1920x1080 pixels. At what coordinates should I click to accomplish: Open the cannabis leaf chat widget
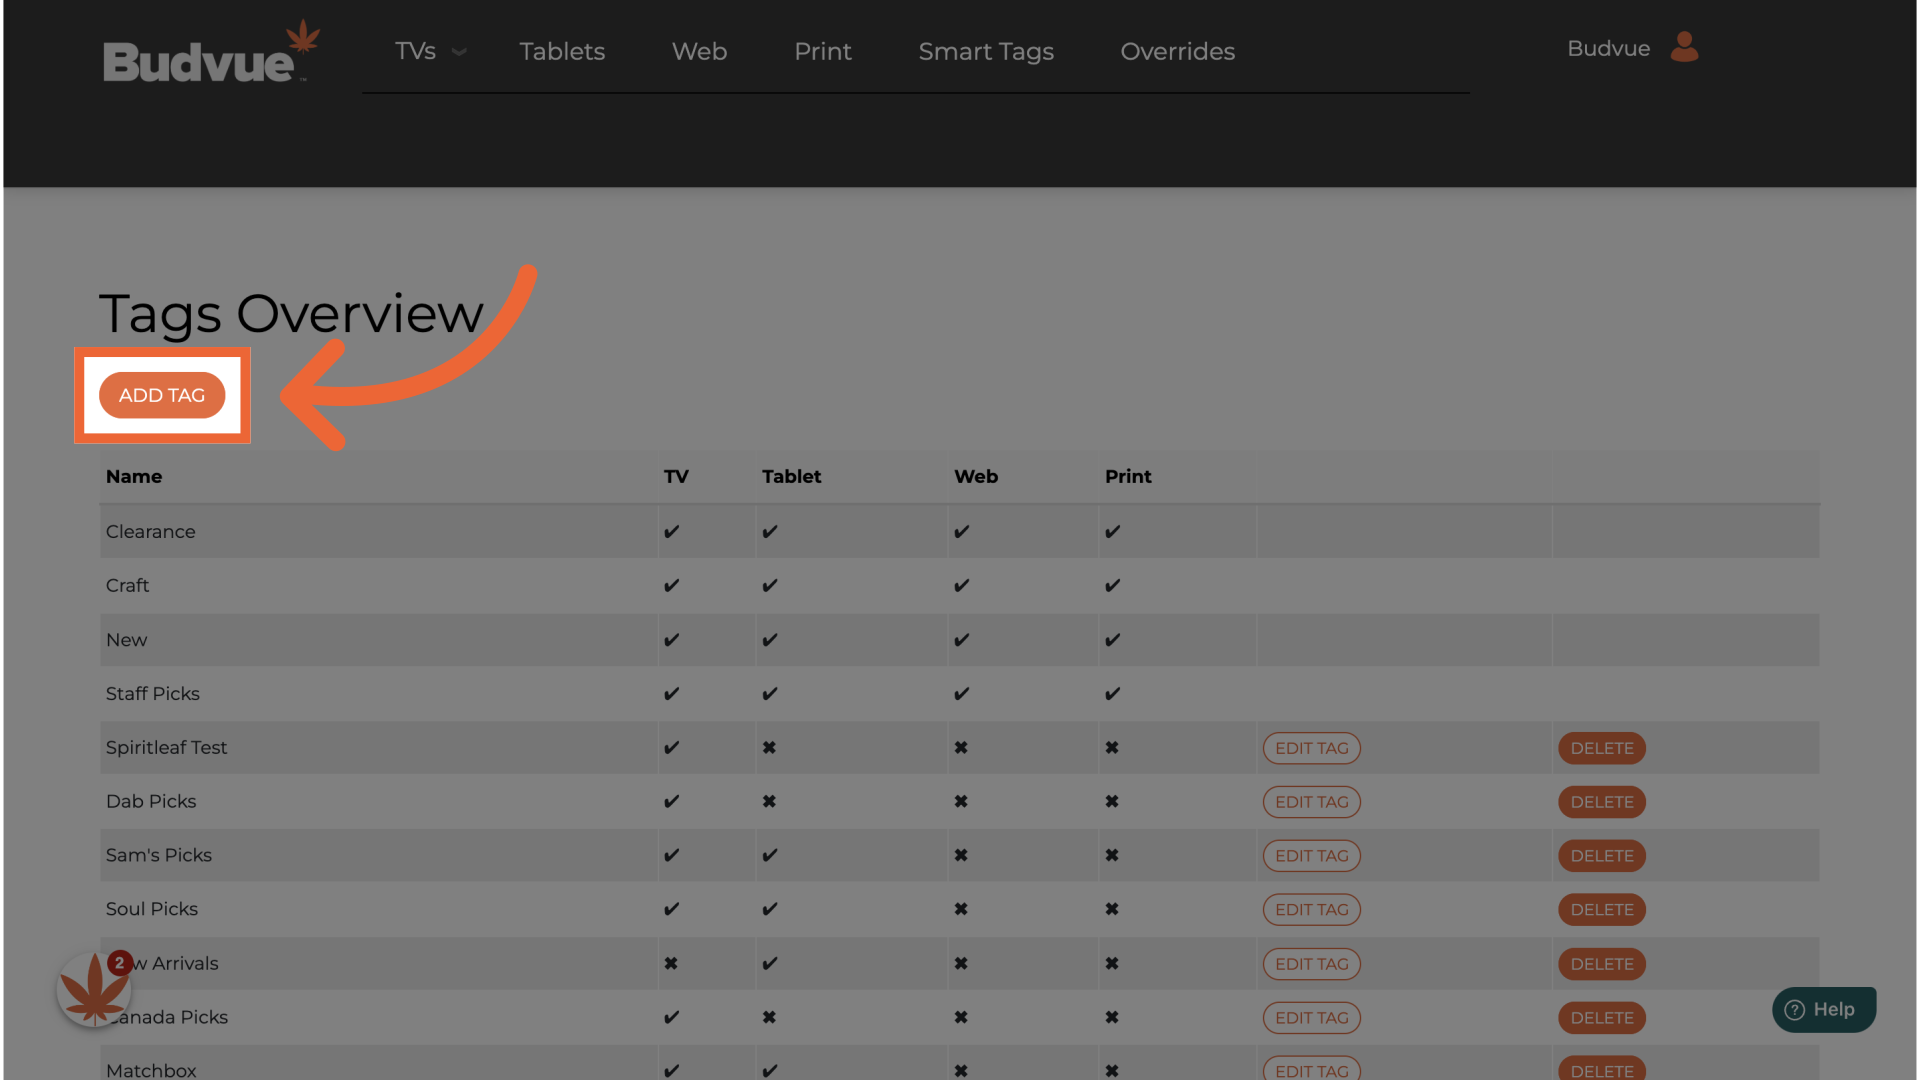tap(94, 990)
